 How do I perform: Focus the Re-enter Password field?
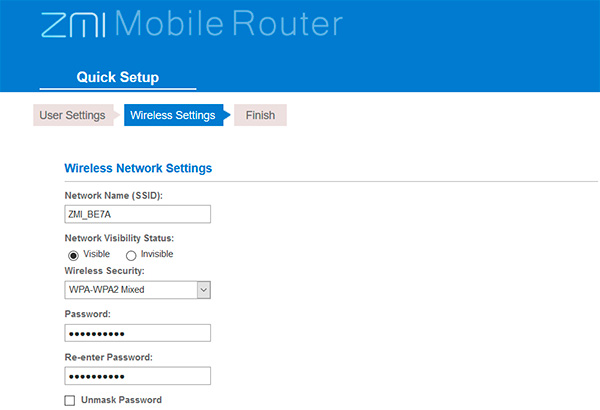(x=137, y=376)
